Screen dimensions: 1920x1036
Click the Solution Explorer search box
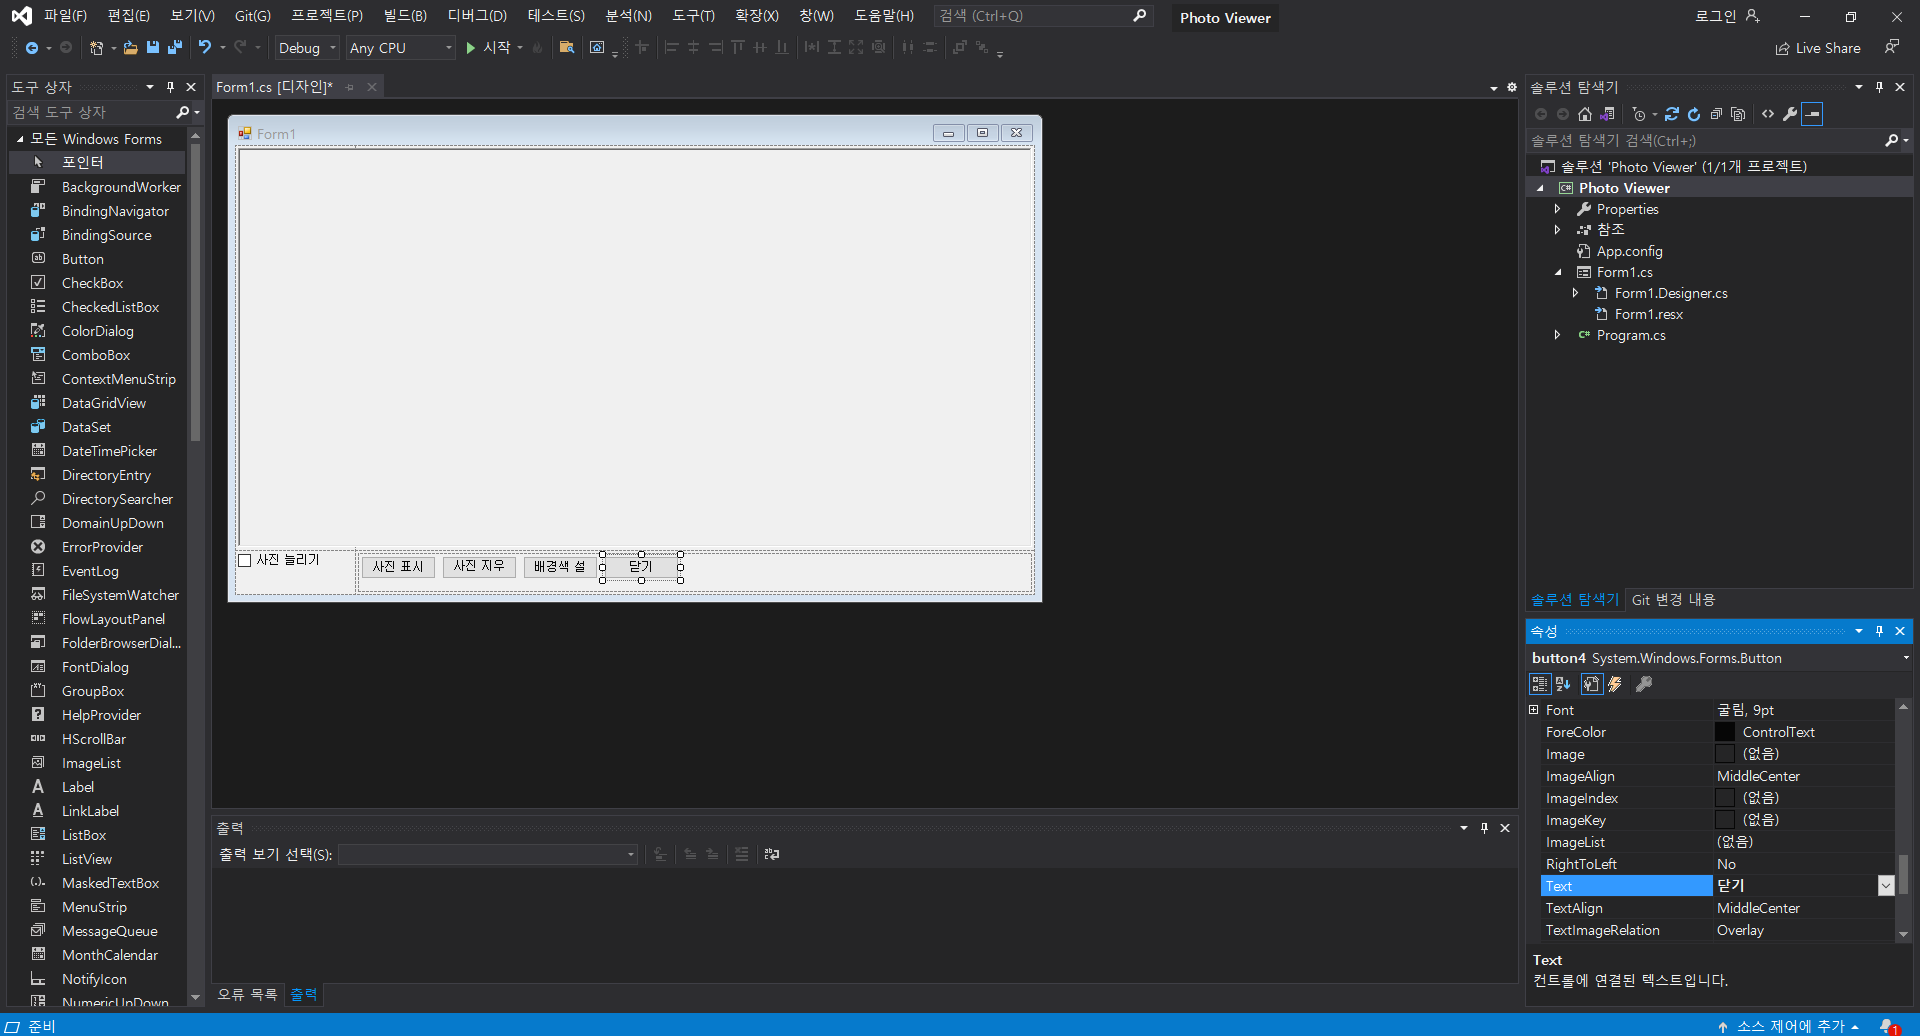(x=1705, y=141)
